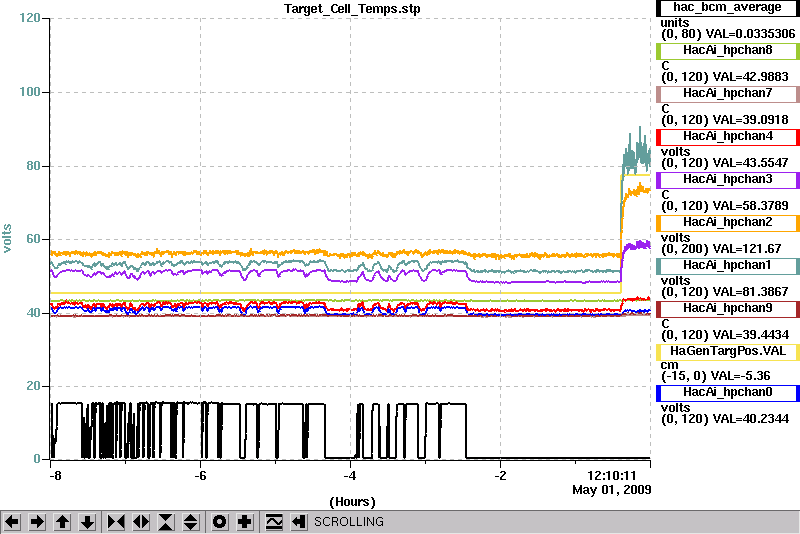Screen dimensions: 800x534
Task: Pan the graph left with the left arrow icon
Action: point(12,522)
